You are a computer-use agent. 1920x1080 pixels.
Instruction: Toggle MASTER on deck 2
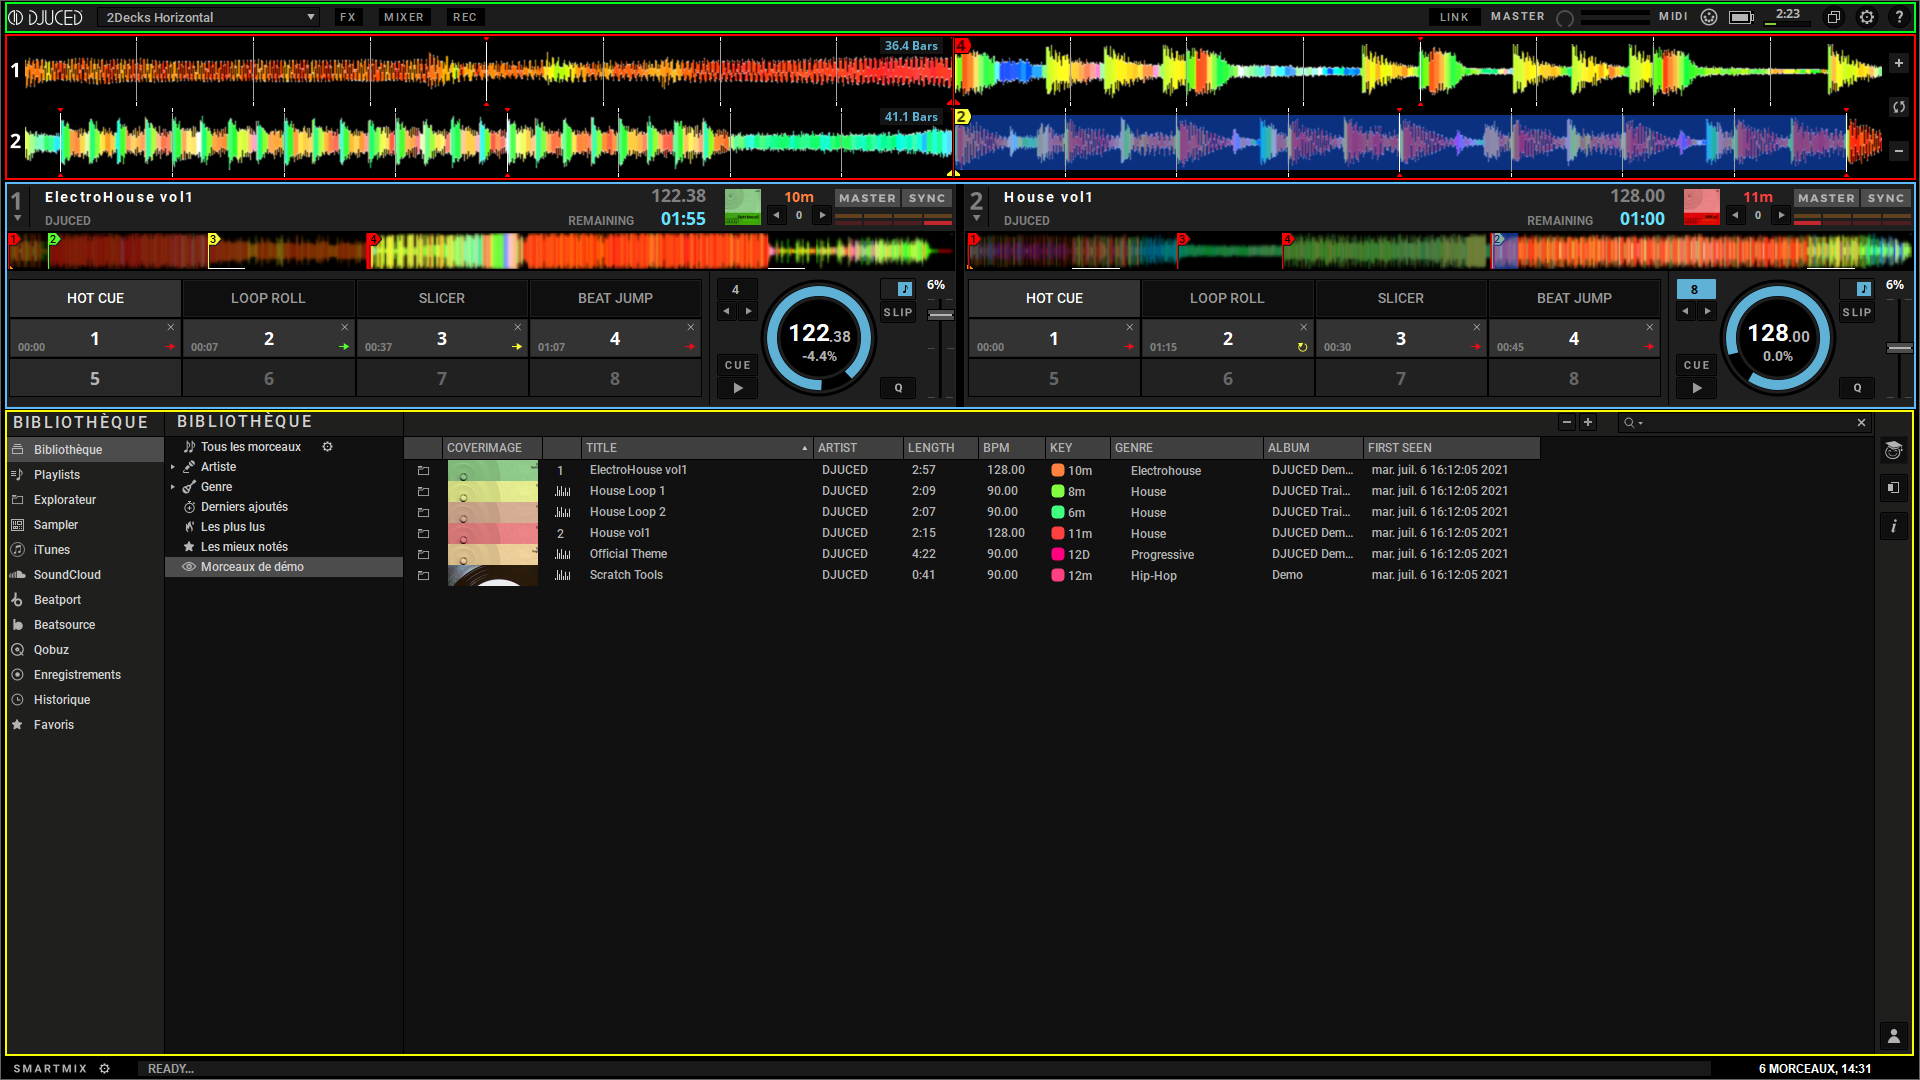pyautogui.click(x=1825, y=198)
